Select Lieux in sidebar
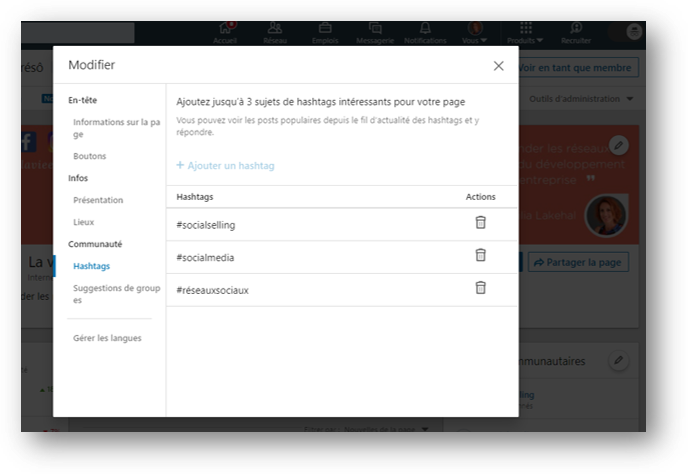The height and width of the screenshot is (474, 688). pyautogui.click(x=83, y=222)
